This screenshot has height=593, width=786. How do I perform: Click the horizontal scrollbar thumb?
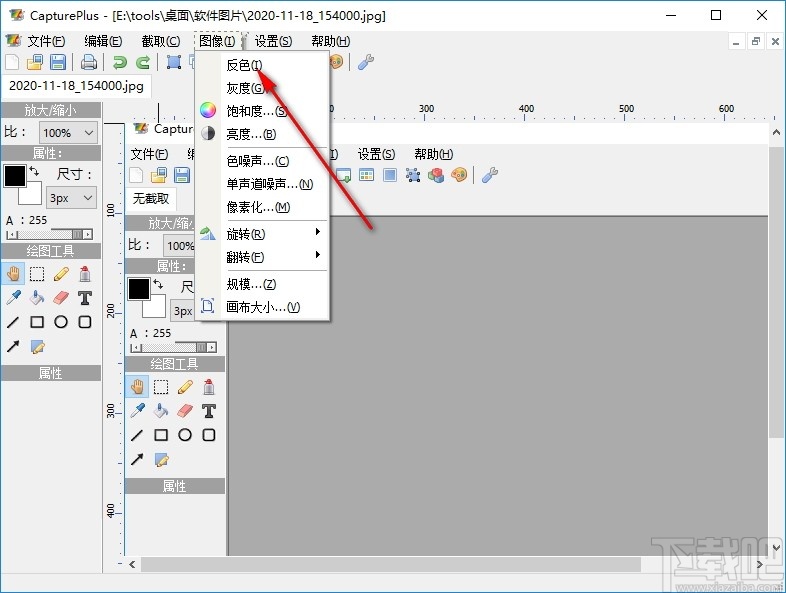(390, 564)
